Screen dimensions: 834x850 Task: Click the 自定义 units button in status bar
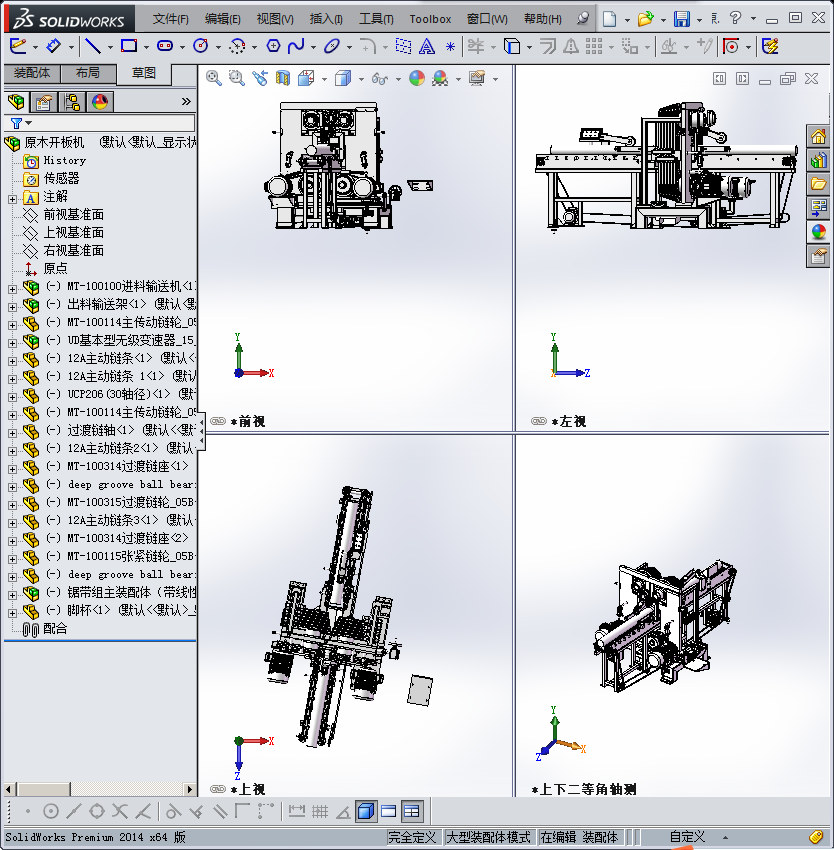[688, 837]
